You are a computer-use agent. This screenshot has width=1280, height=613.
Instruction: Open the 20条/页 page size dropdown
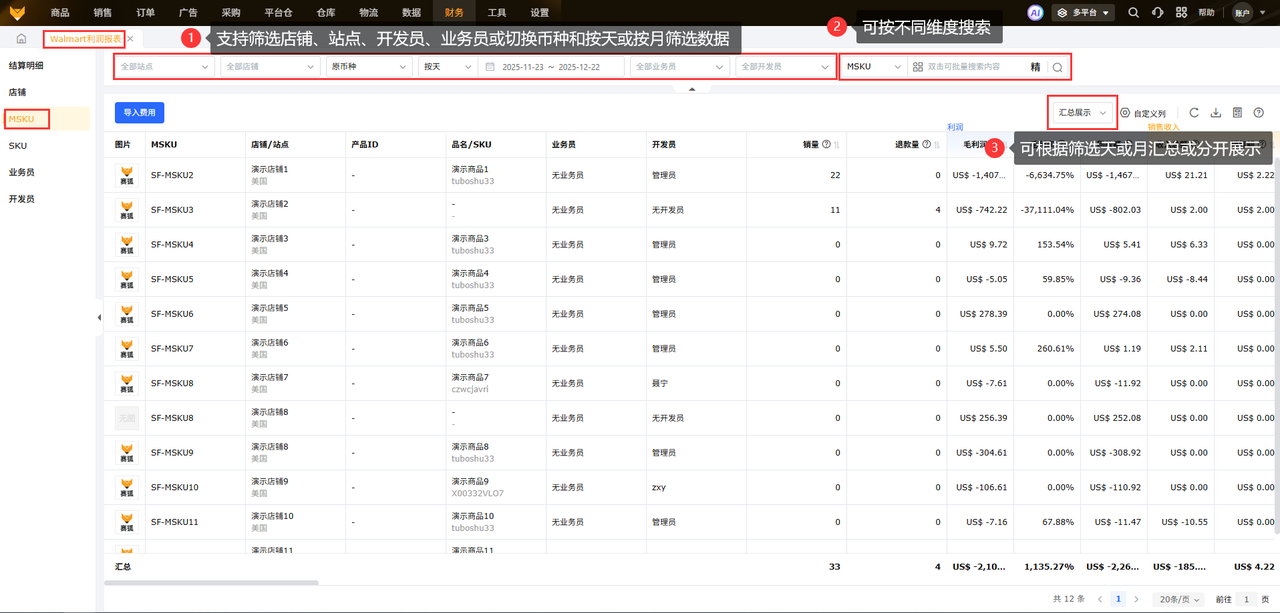pyautogui.click(x=1177, y=598)
